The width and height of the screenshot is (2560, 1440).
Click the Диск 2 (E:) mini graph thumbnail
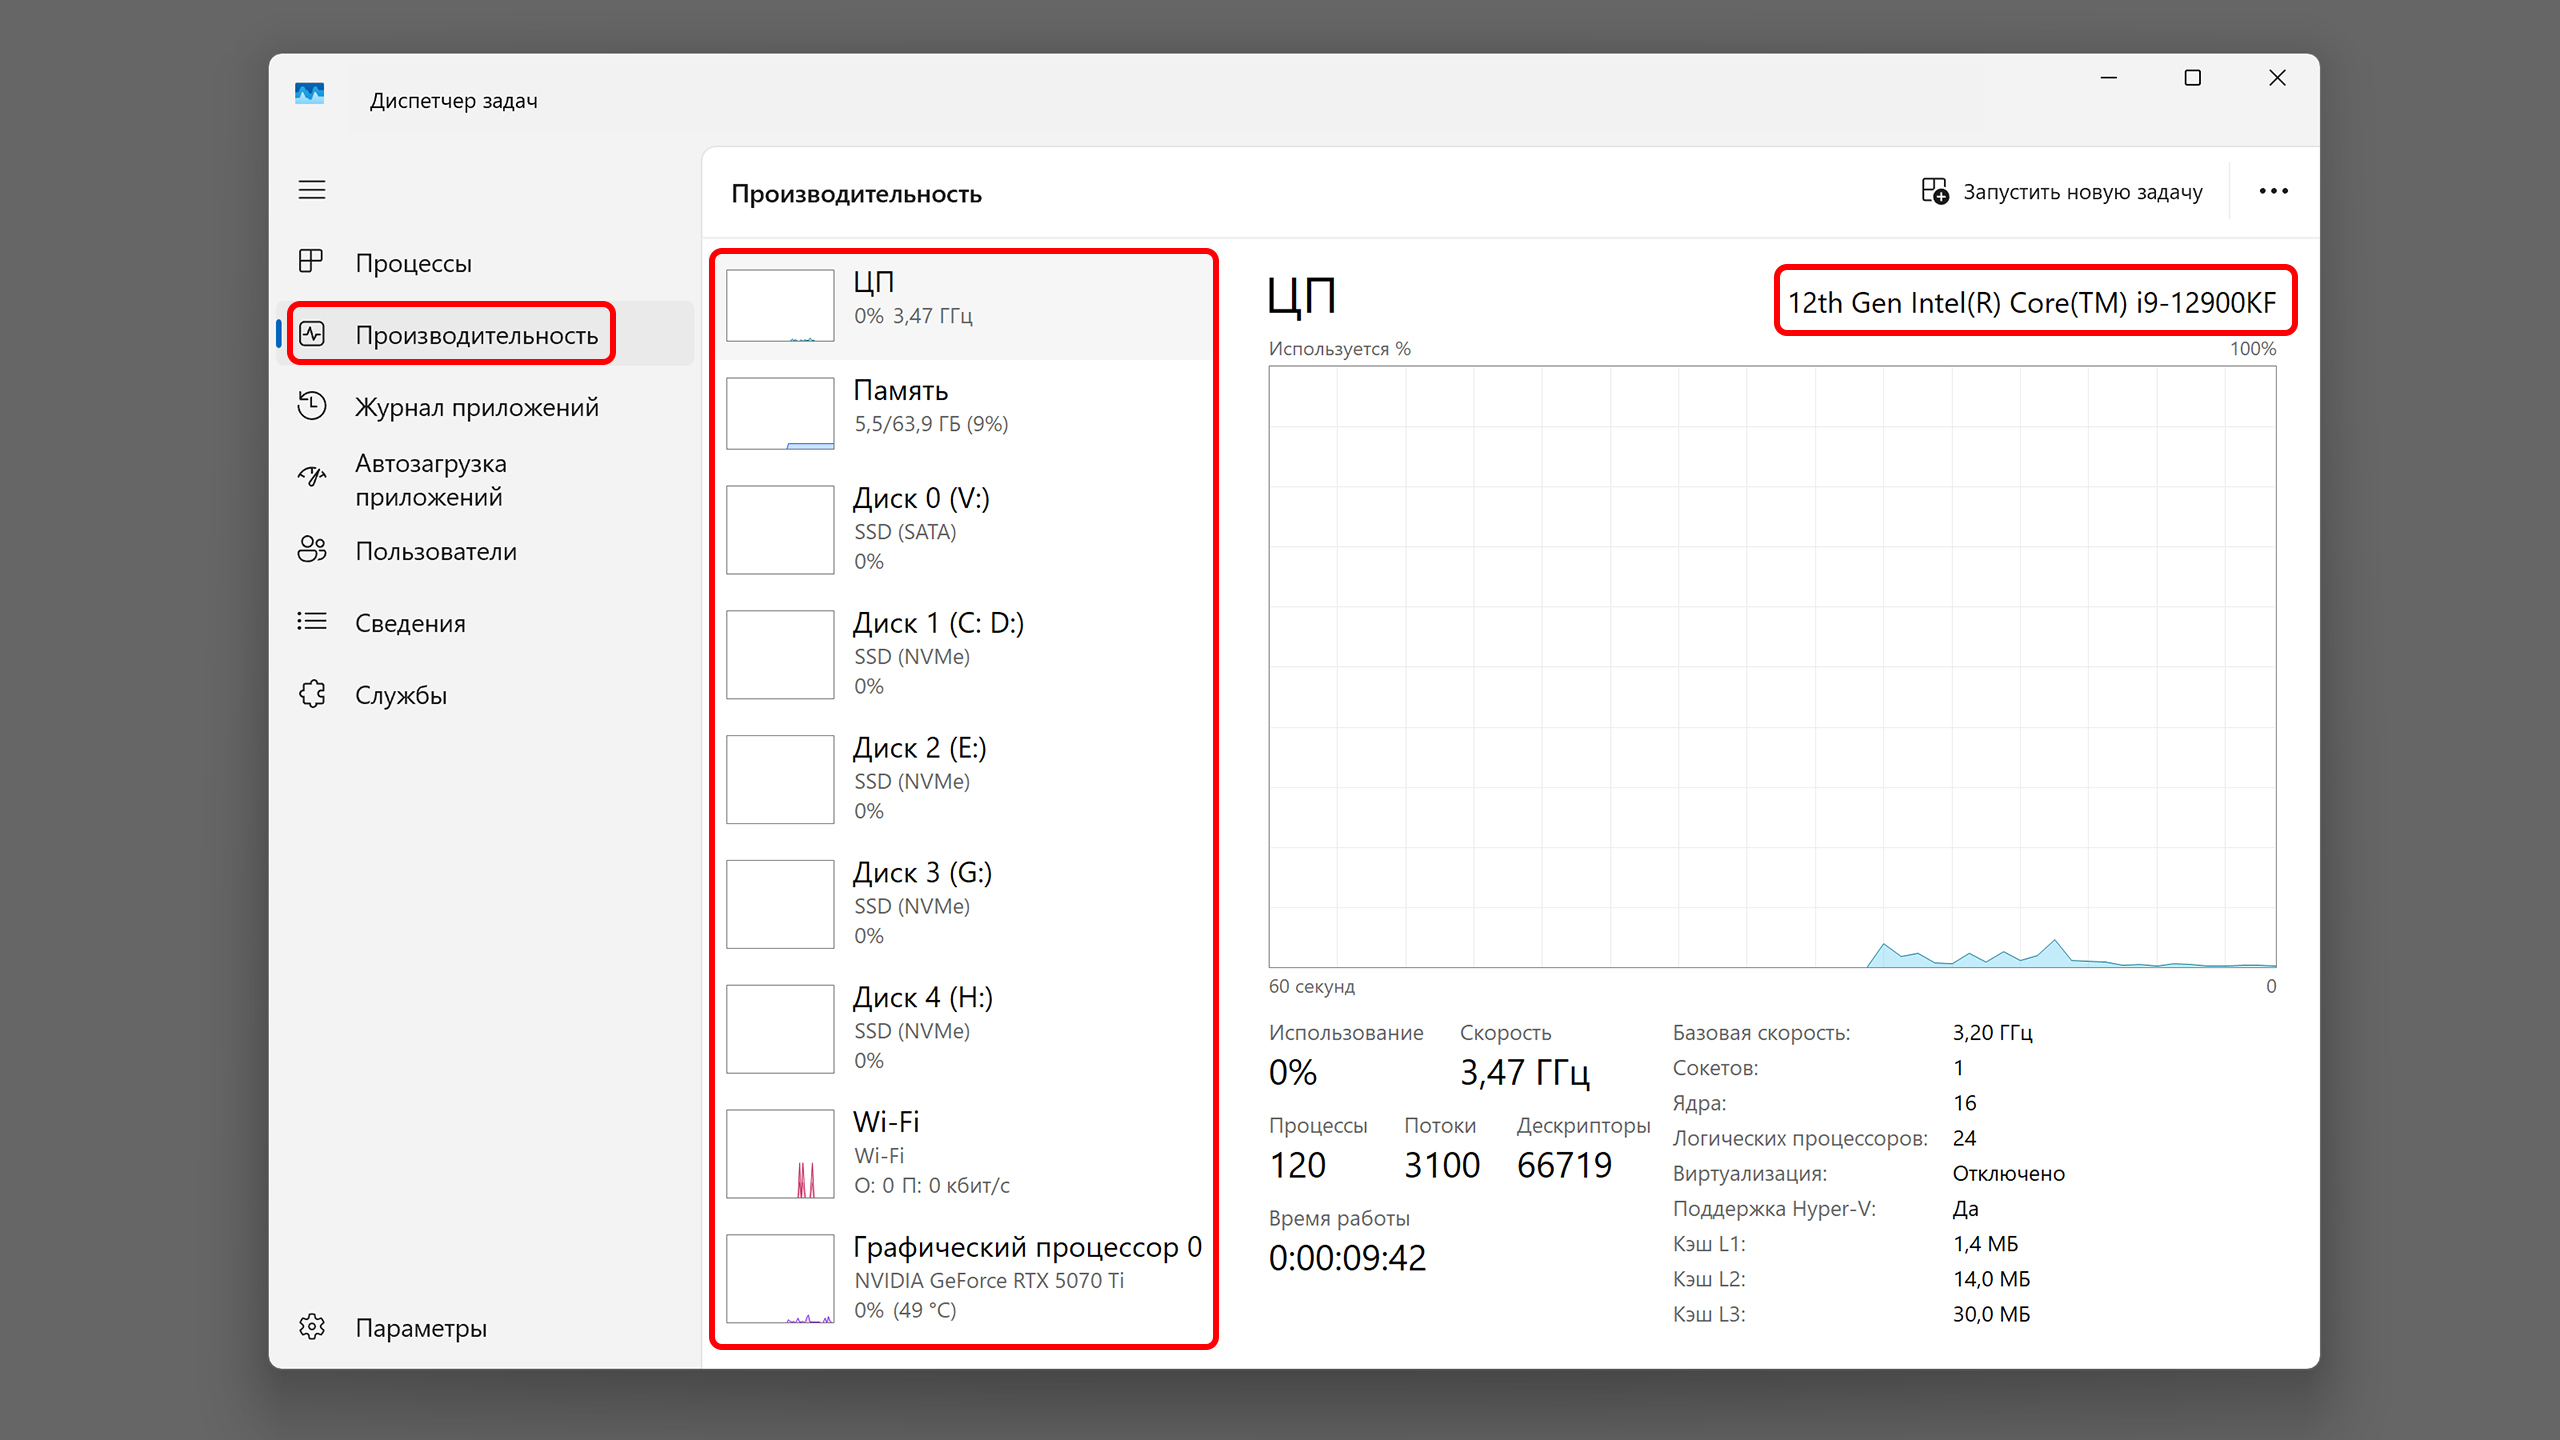click(780, 779)
